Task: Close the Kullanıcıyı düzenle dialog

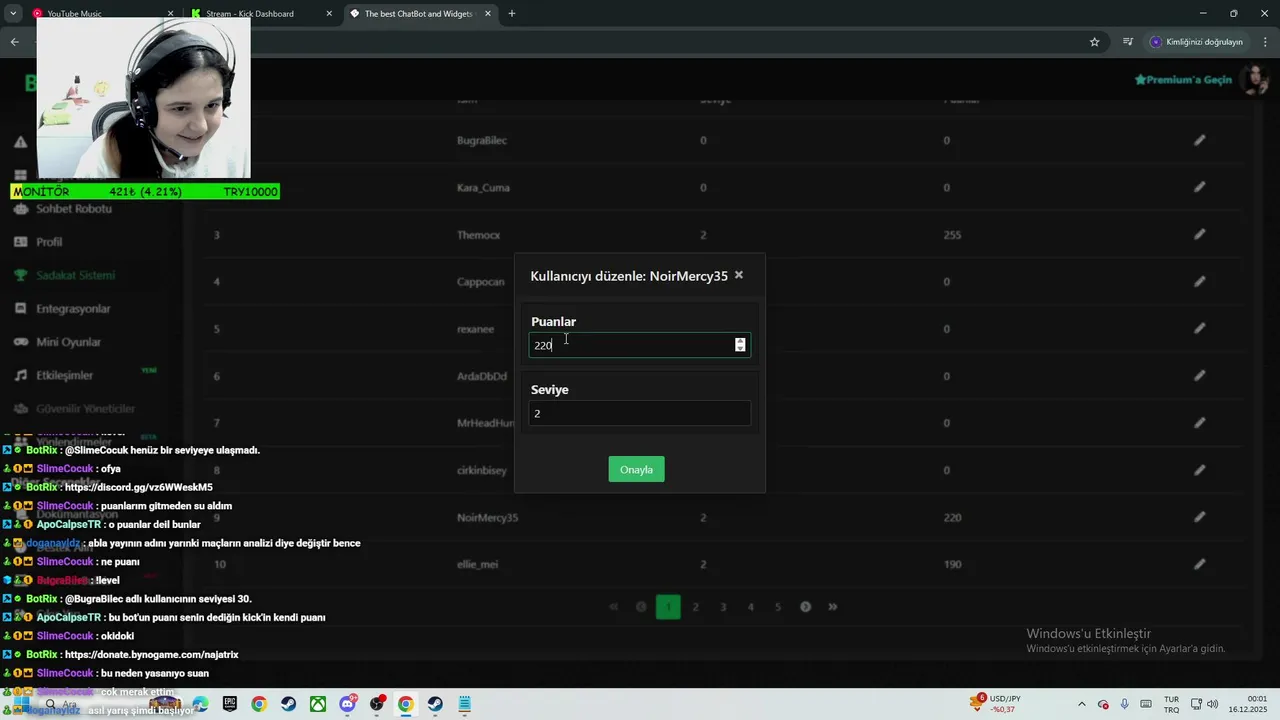Action: (739, 275)
